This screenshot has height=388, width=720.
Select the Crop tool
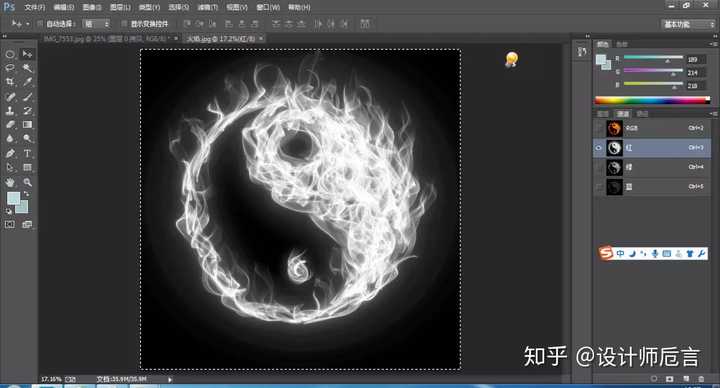click(x=10, y=82)
